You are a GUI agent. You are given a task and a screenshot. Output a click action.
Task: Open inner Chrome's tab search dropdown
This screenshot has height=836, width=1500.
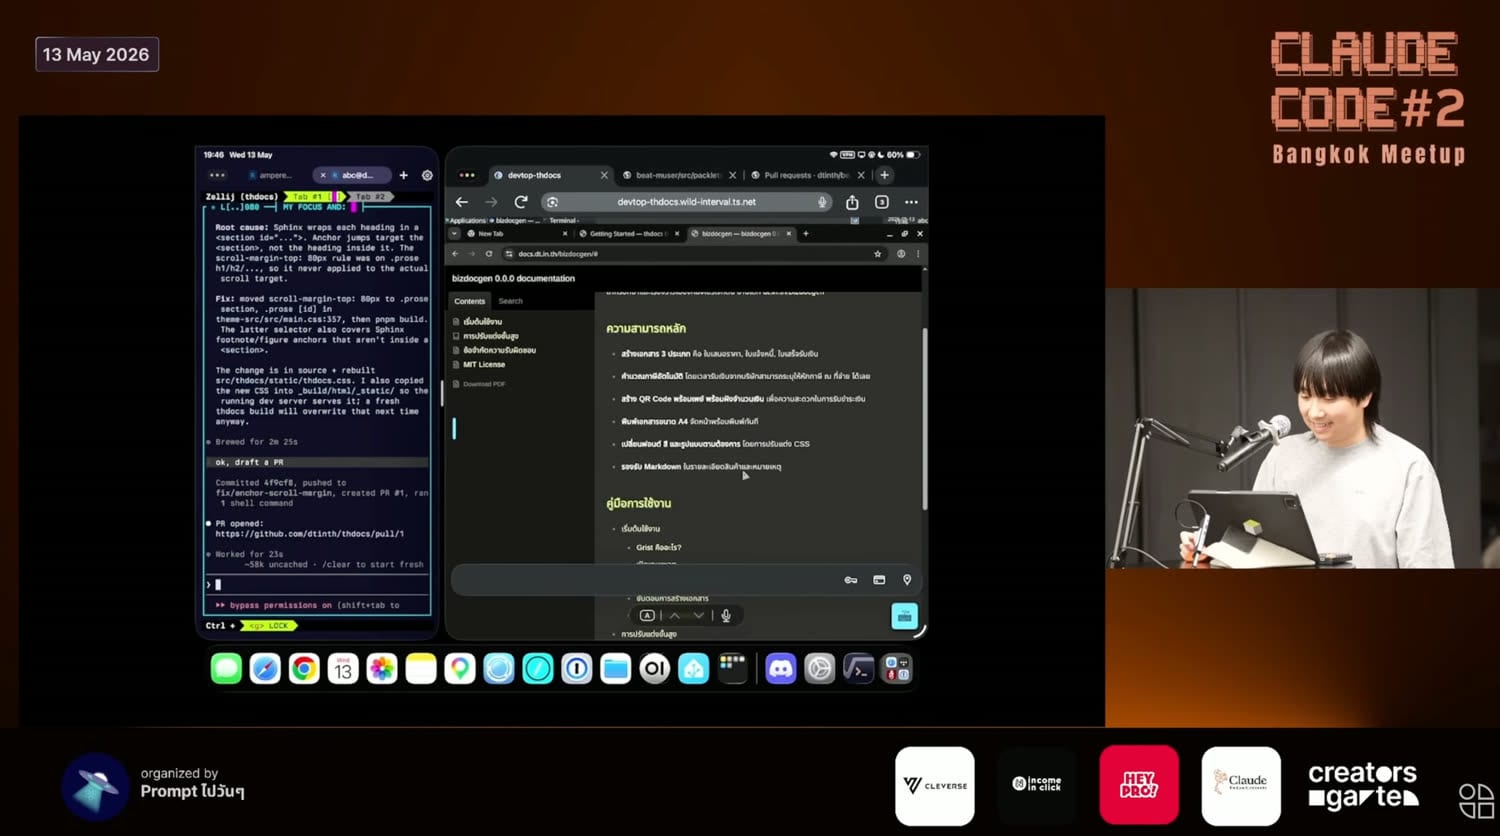[x=454, y=234]
